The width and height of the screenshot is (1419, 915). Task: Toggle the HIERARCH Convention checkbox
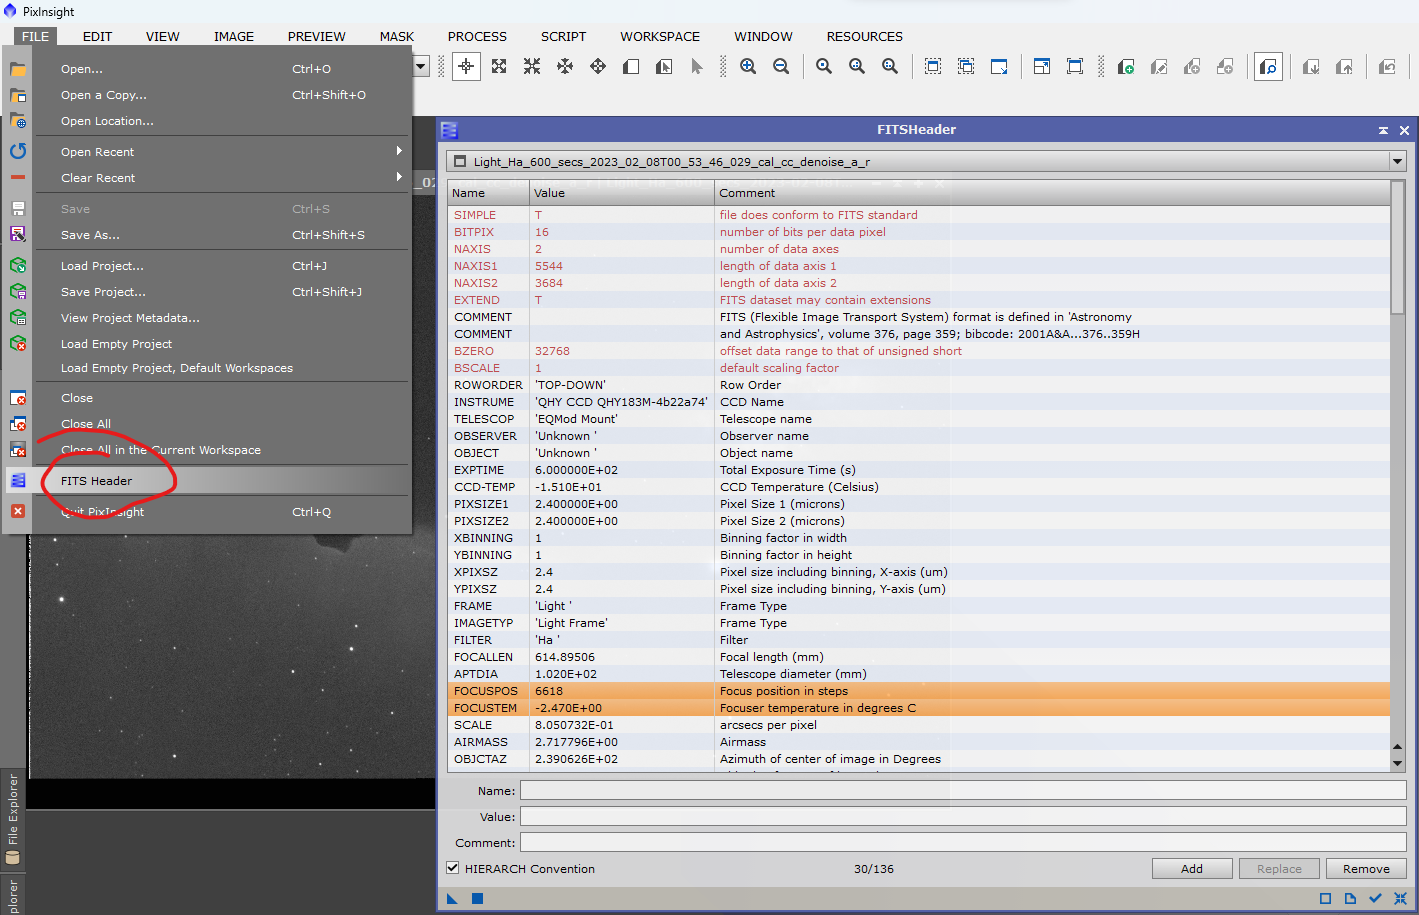point(453,868)
